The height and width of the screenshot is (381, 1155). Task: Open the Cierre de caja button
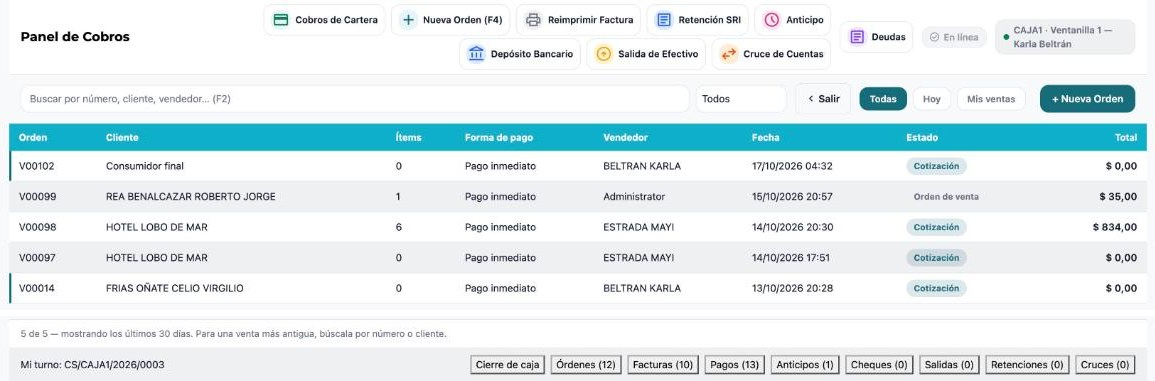pyautogui.click(x=508, y=364)
